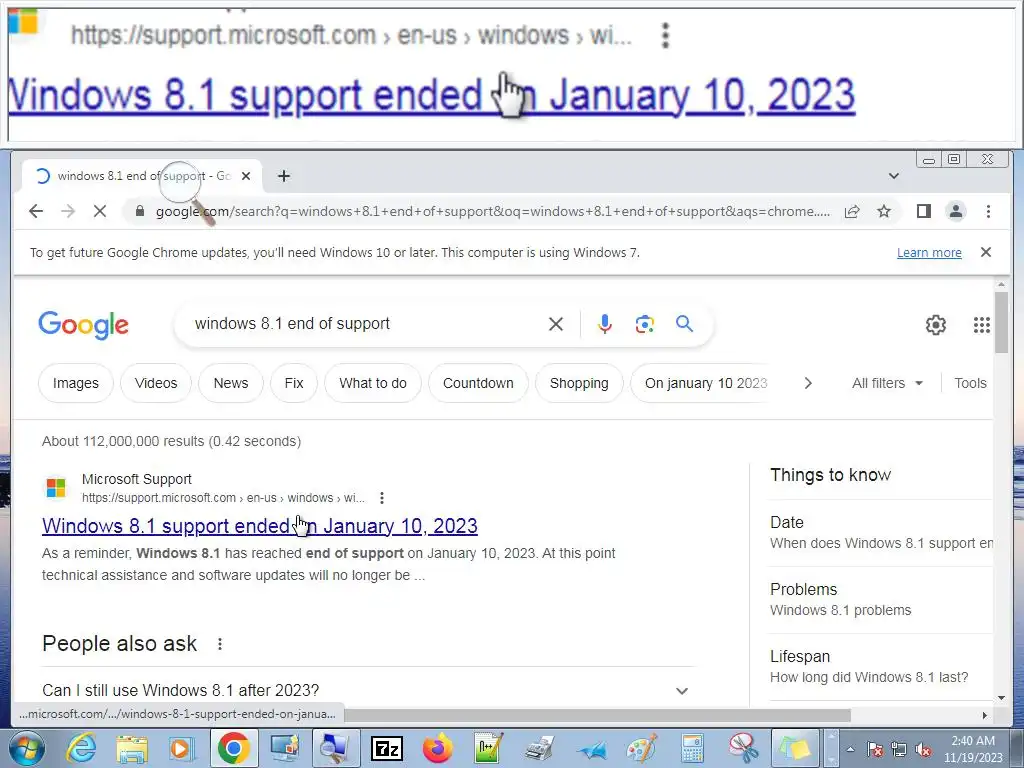Expand Can I still use Windows 8.1 question

click(366, 690)
